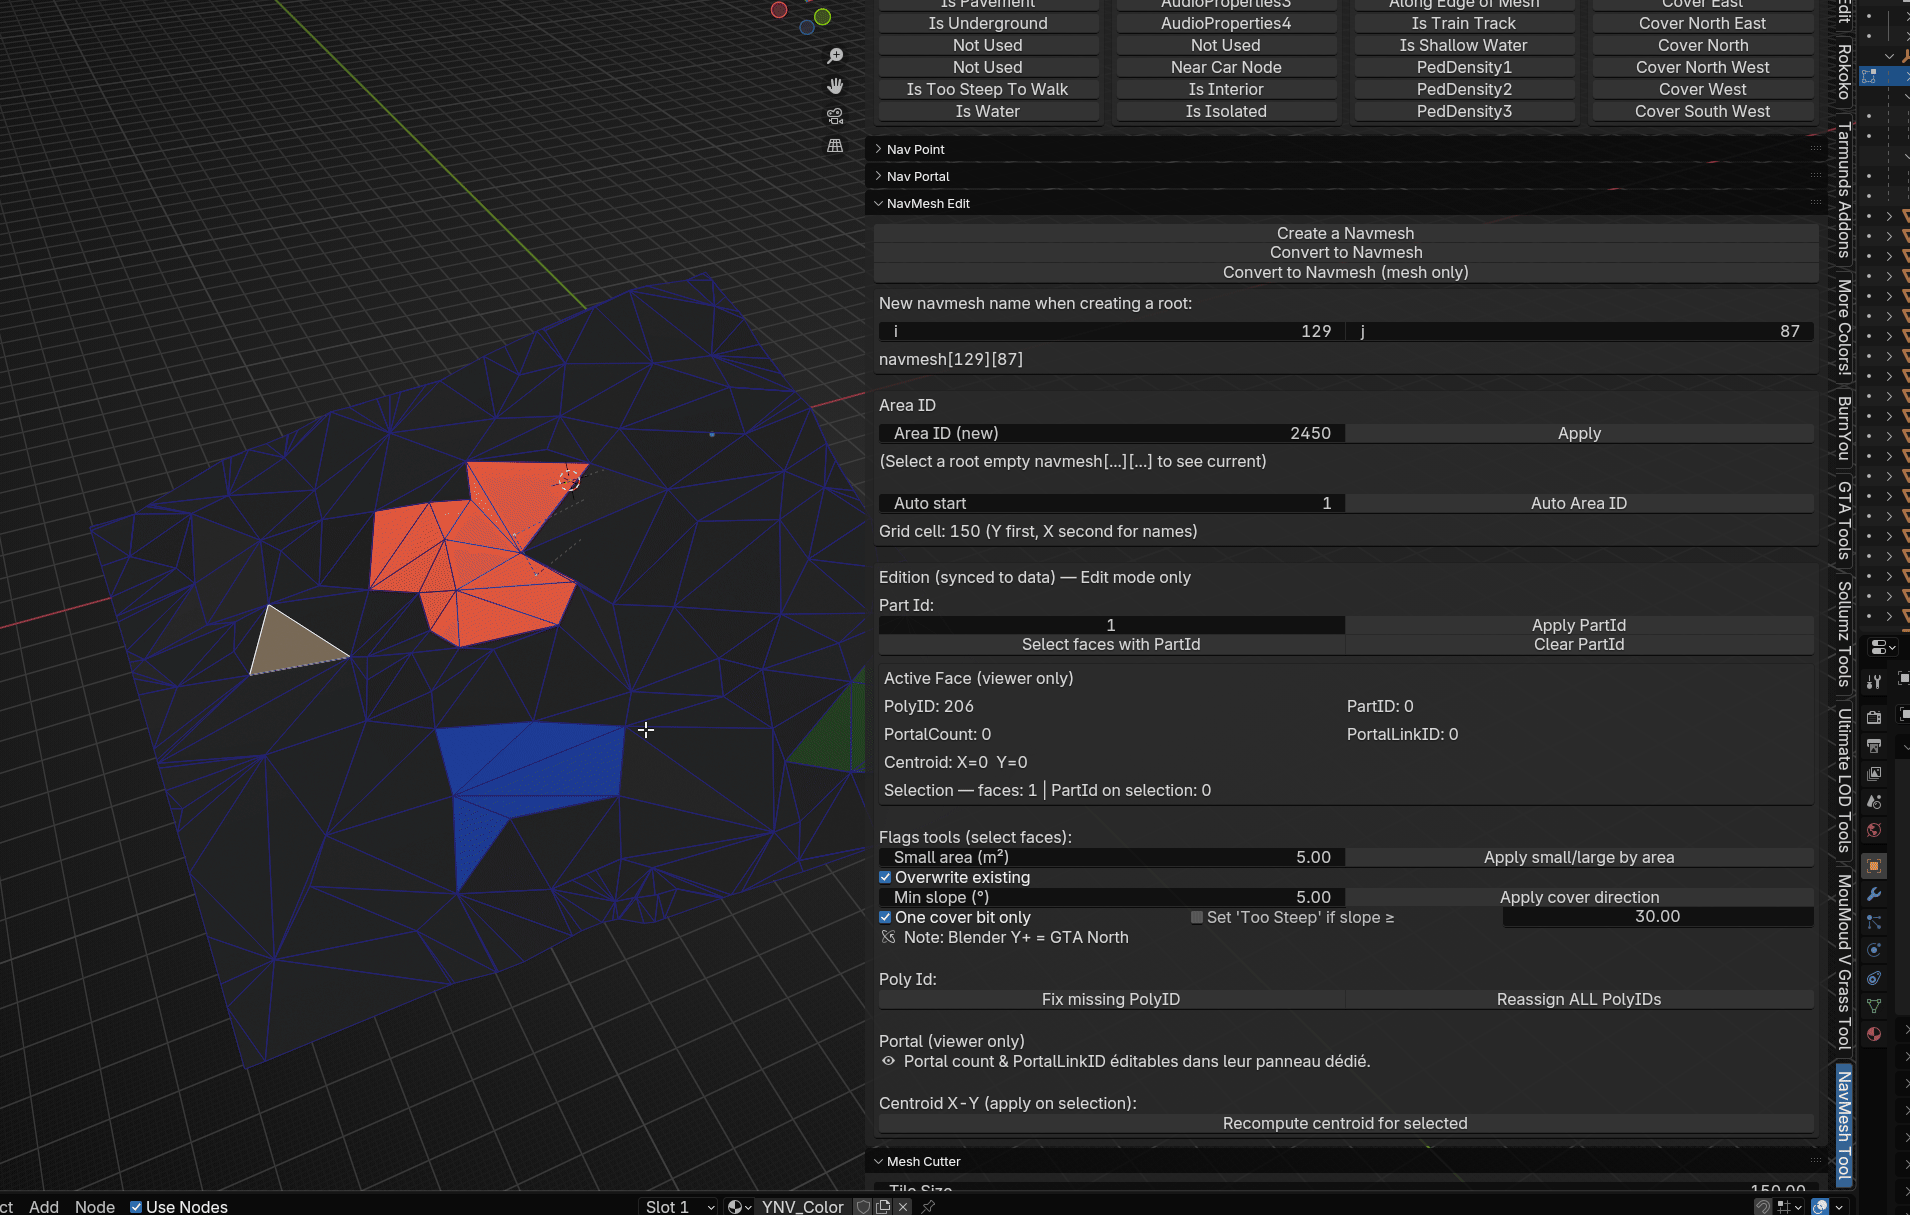This screenshot has width=1910, height=1215.
Task: Collapse the NavMesh Edit panel
Action: click(927, 203)
